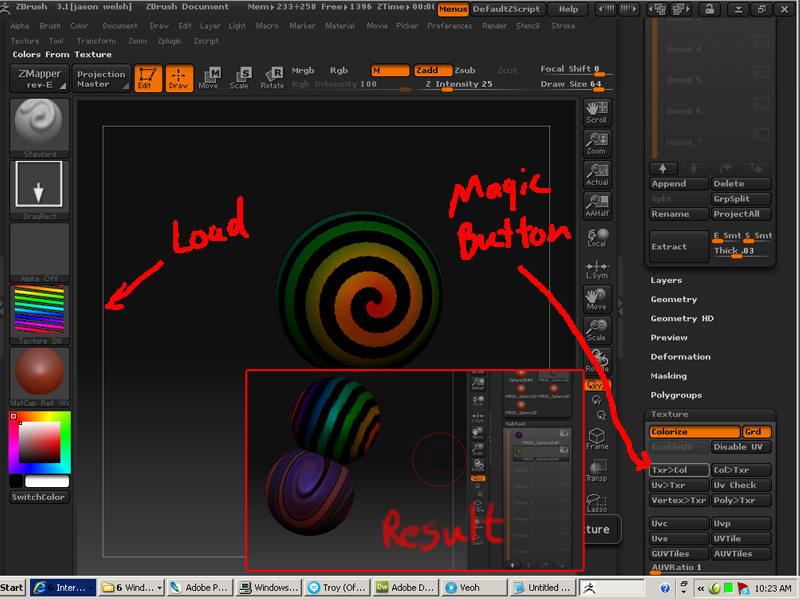Click the Txr>Col button

678,470
